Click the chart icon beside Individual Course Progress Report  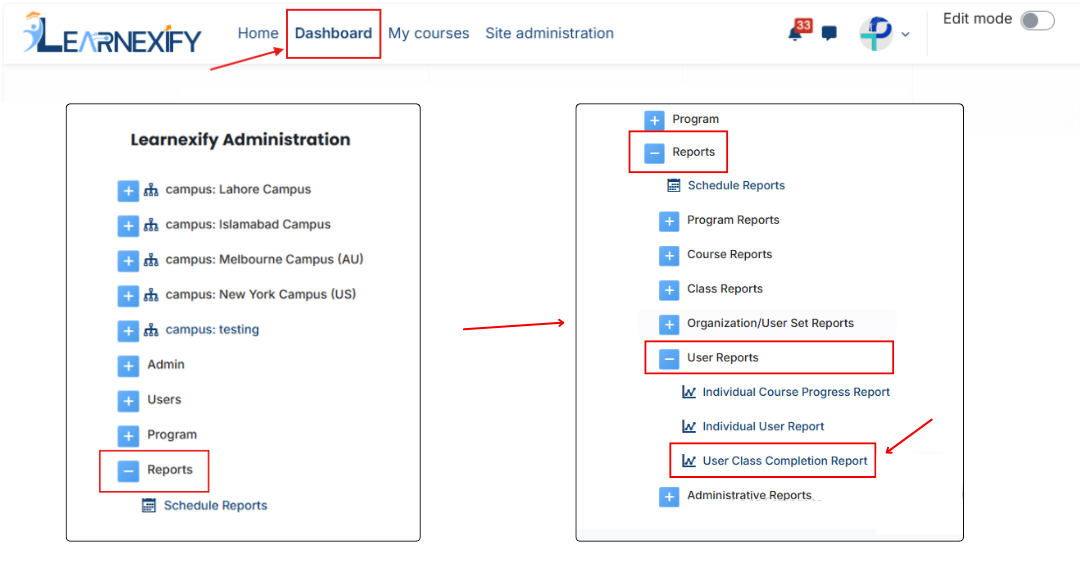coord(689,392)
